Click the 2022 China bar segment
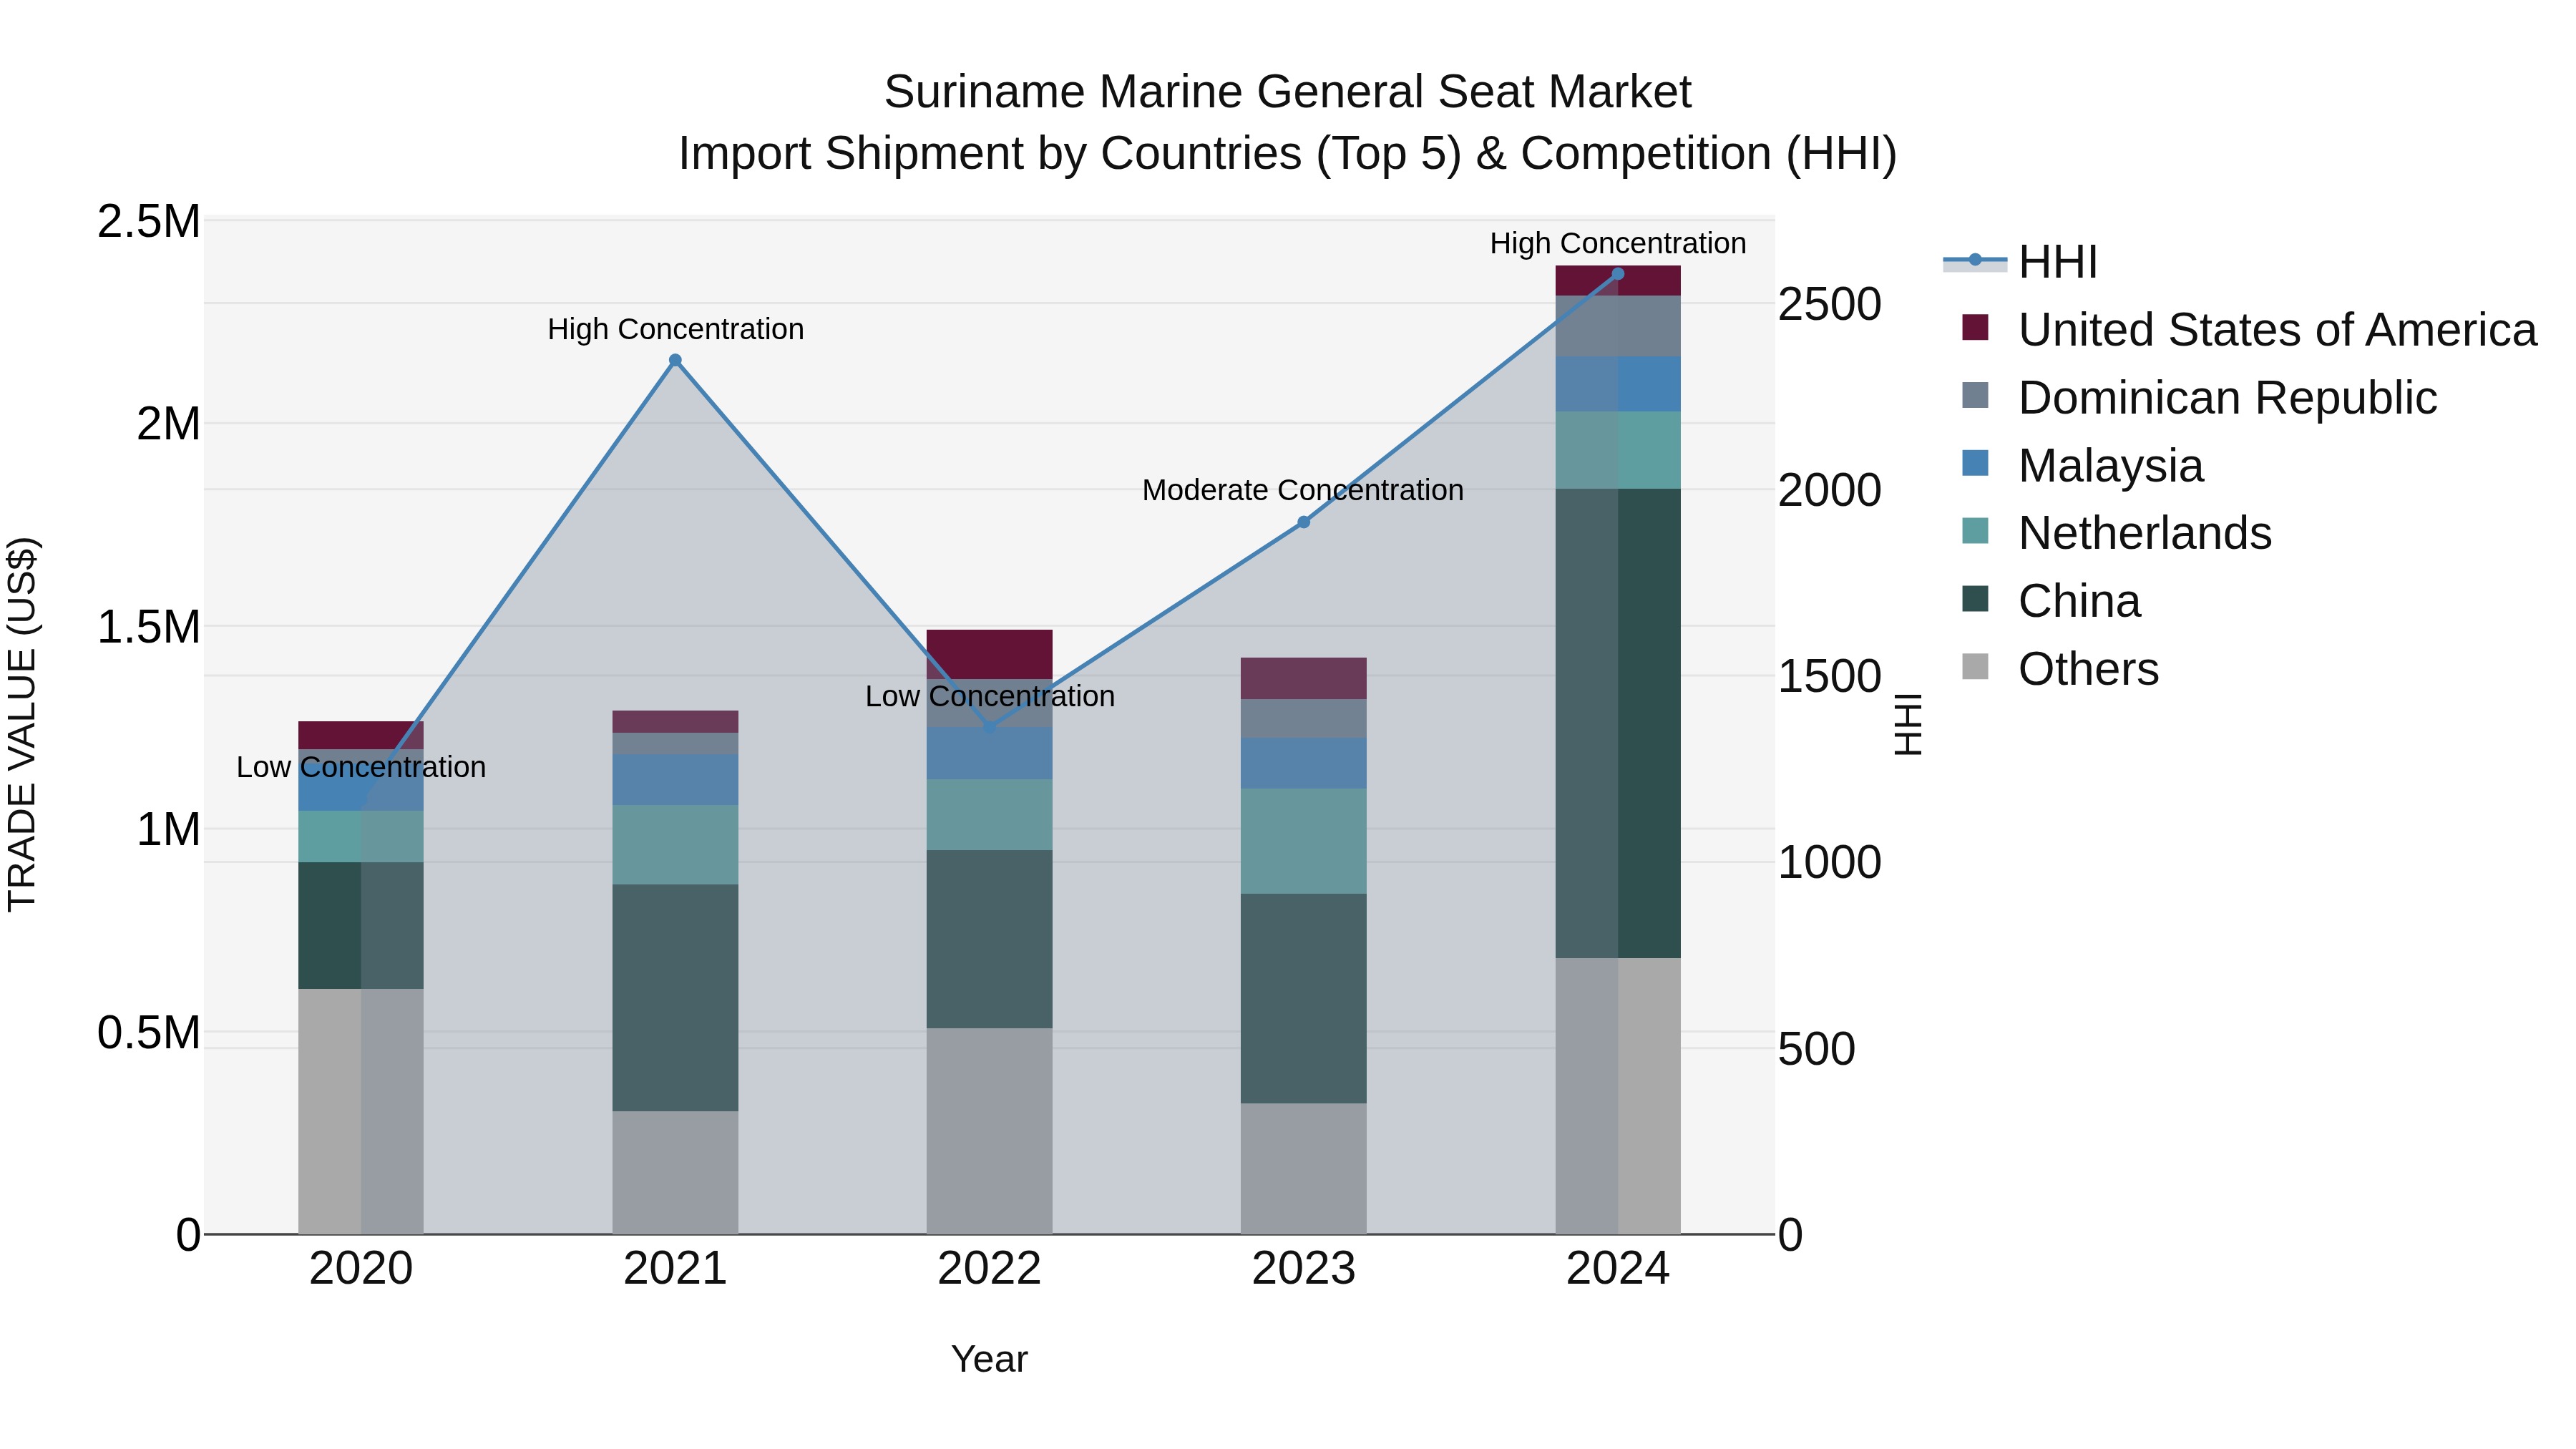Image resolution: width=2576 pixels, height=1449 pixels. click(989, 939)
